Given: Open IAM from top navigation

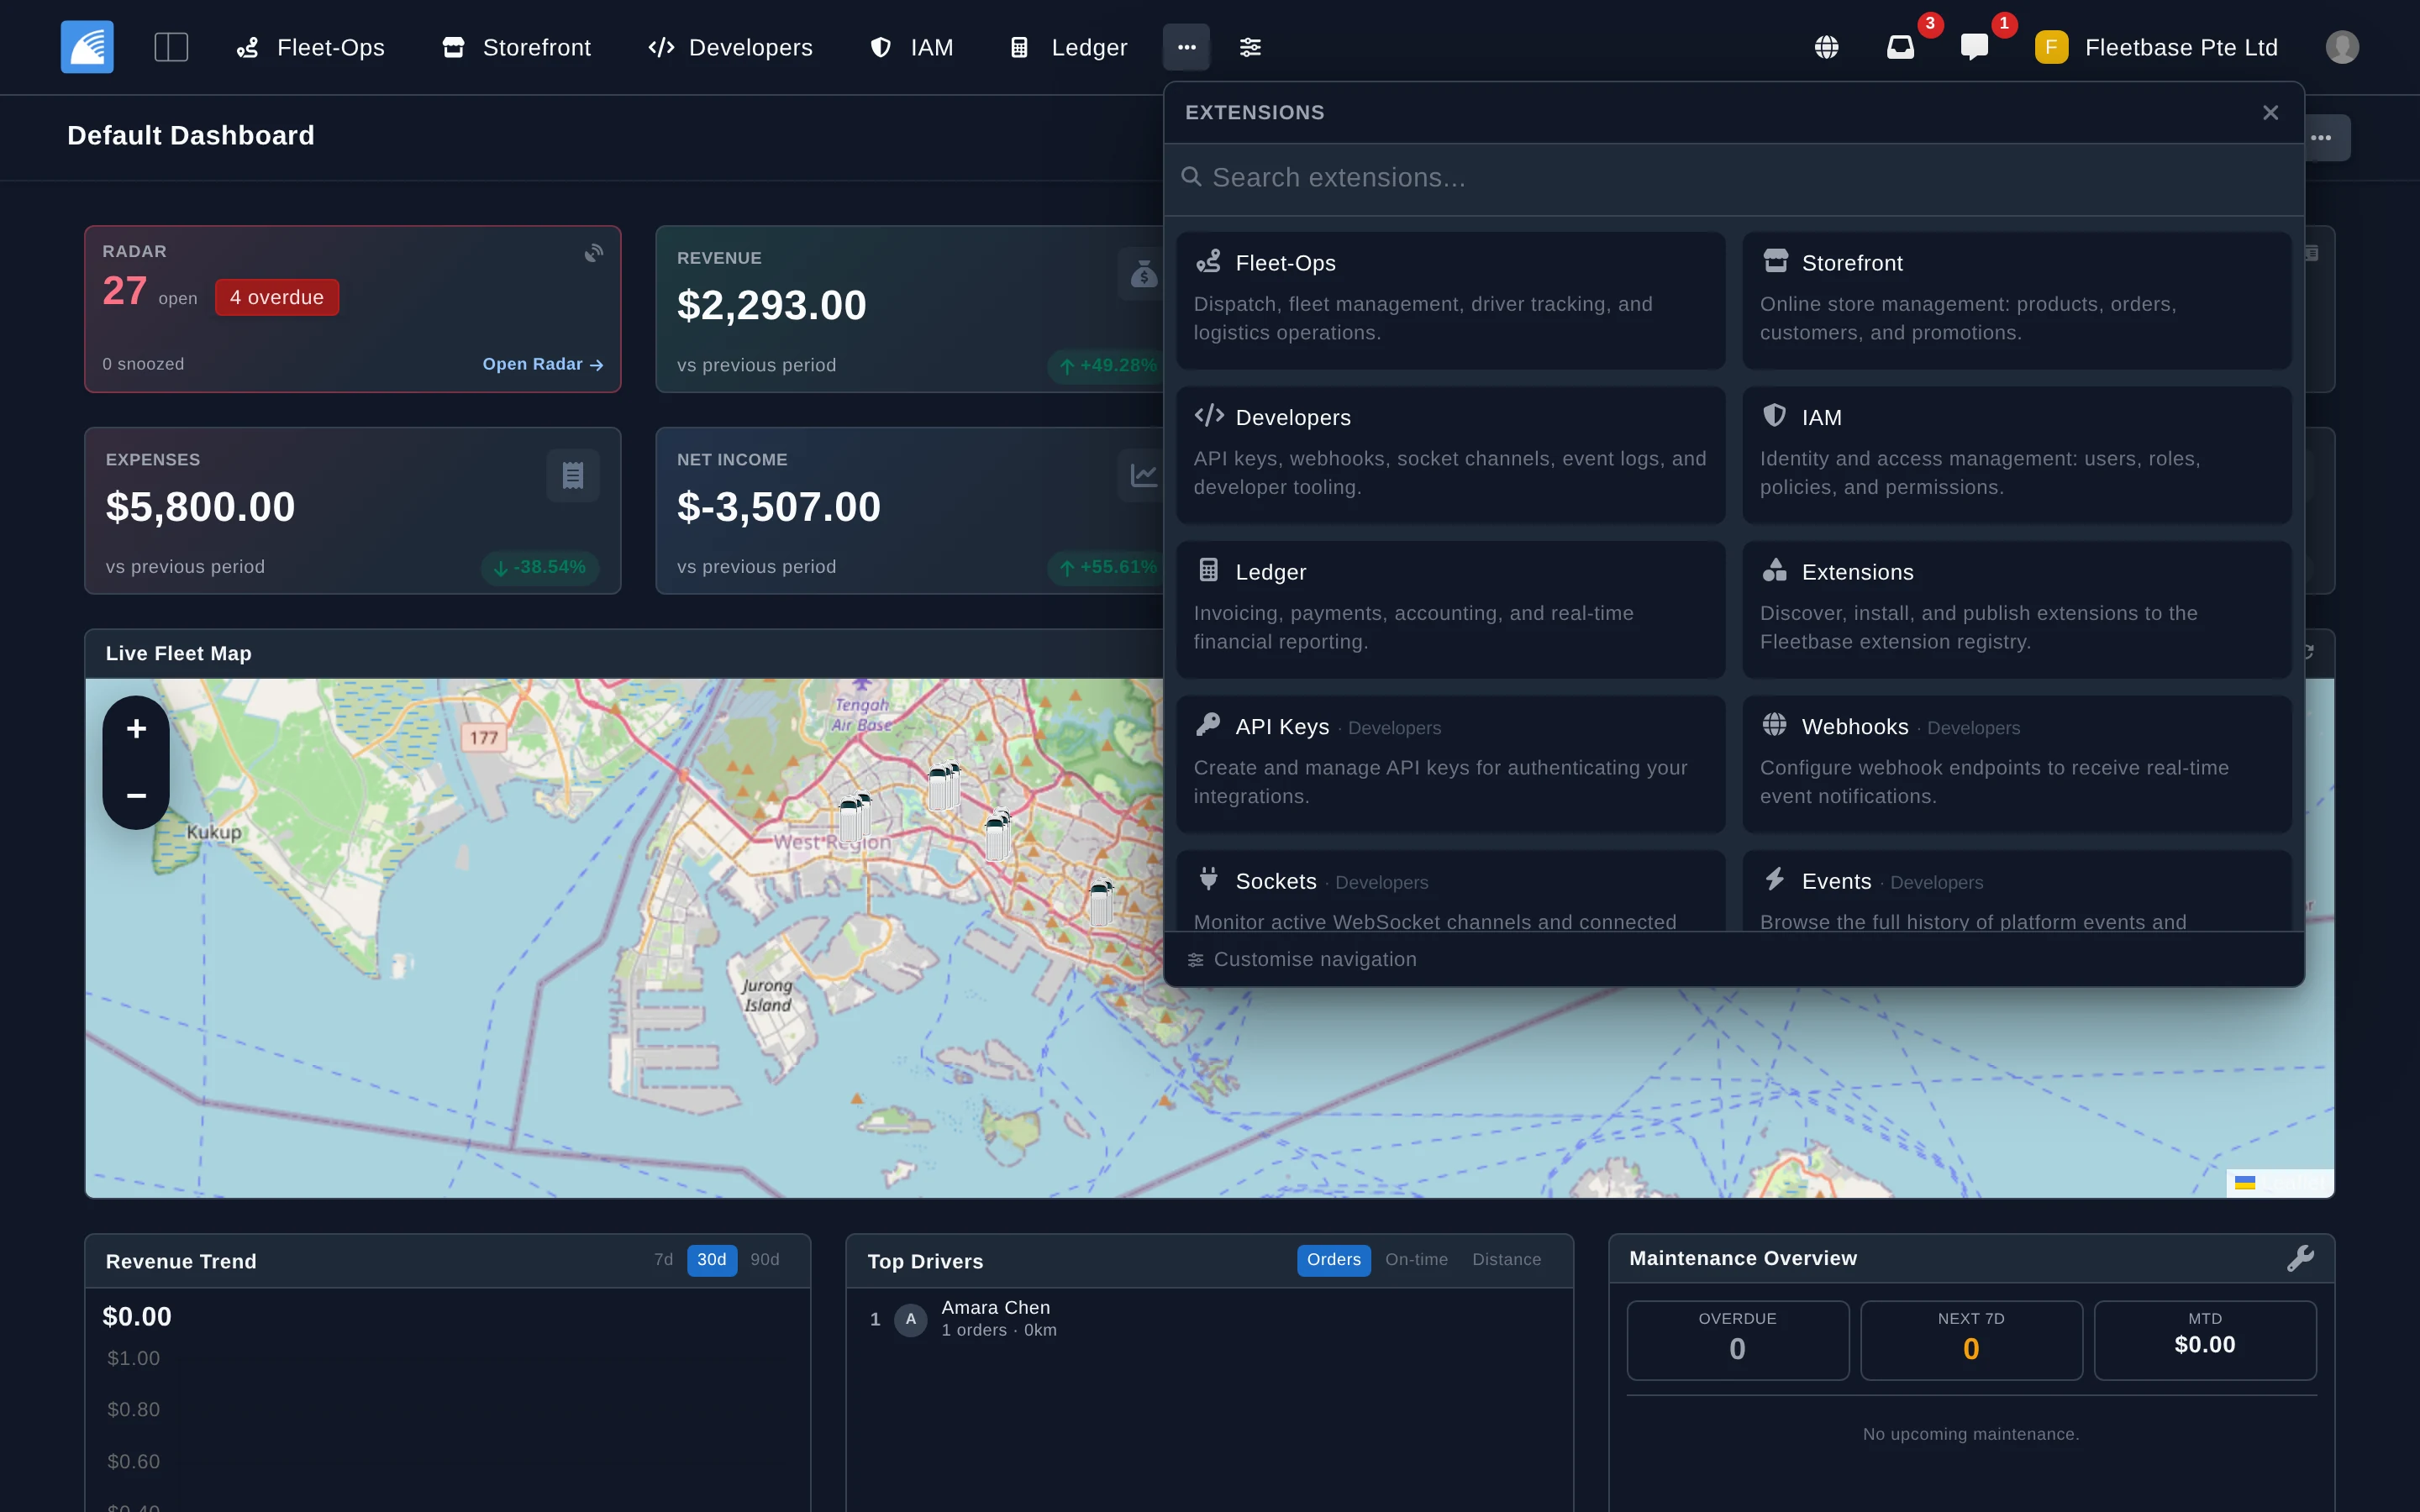Looking at the screenshot, I should [911, 47].
